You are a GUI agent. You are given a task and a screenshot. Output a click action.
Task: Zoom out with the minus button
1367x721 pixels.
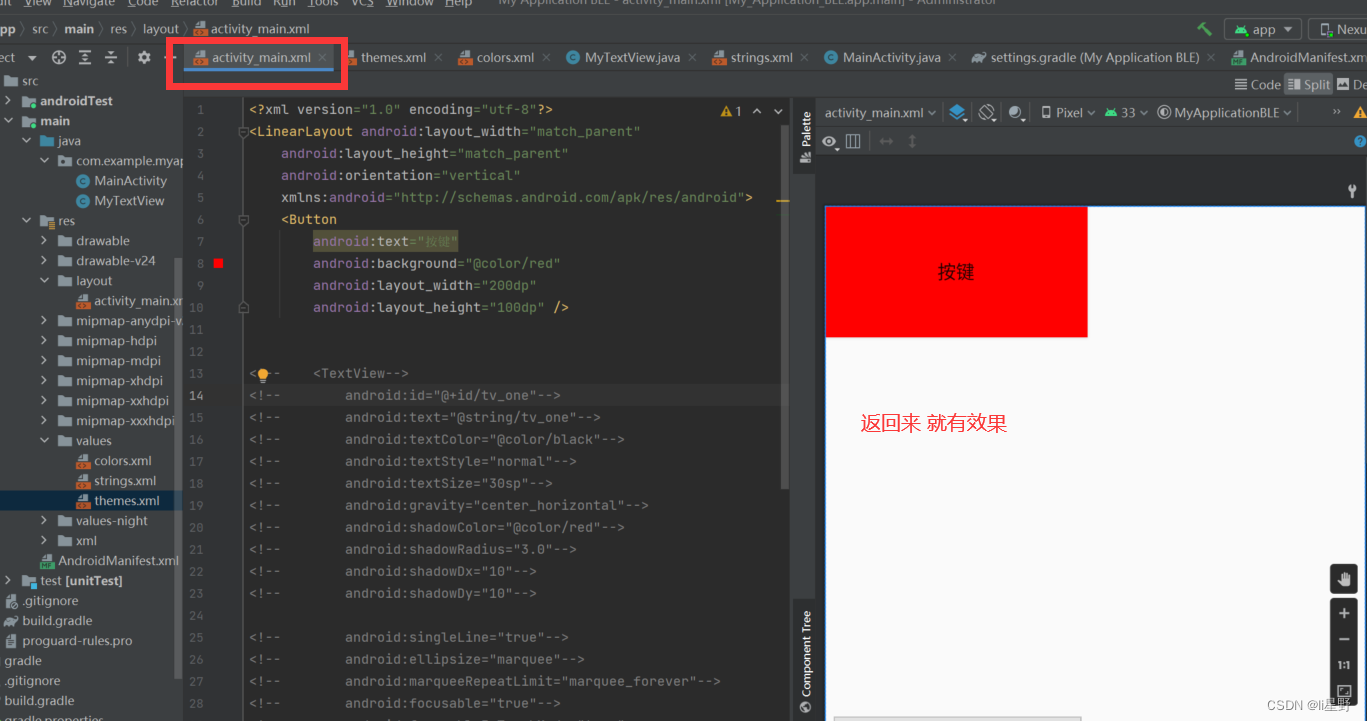[1344, 639]
